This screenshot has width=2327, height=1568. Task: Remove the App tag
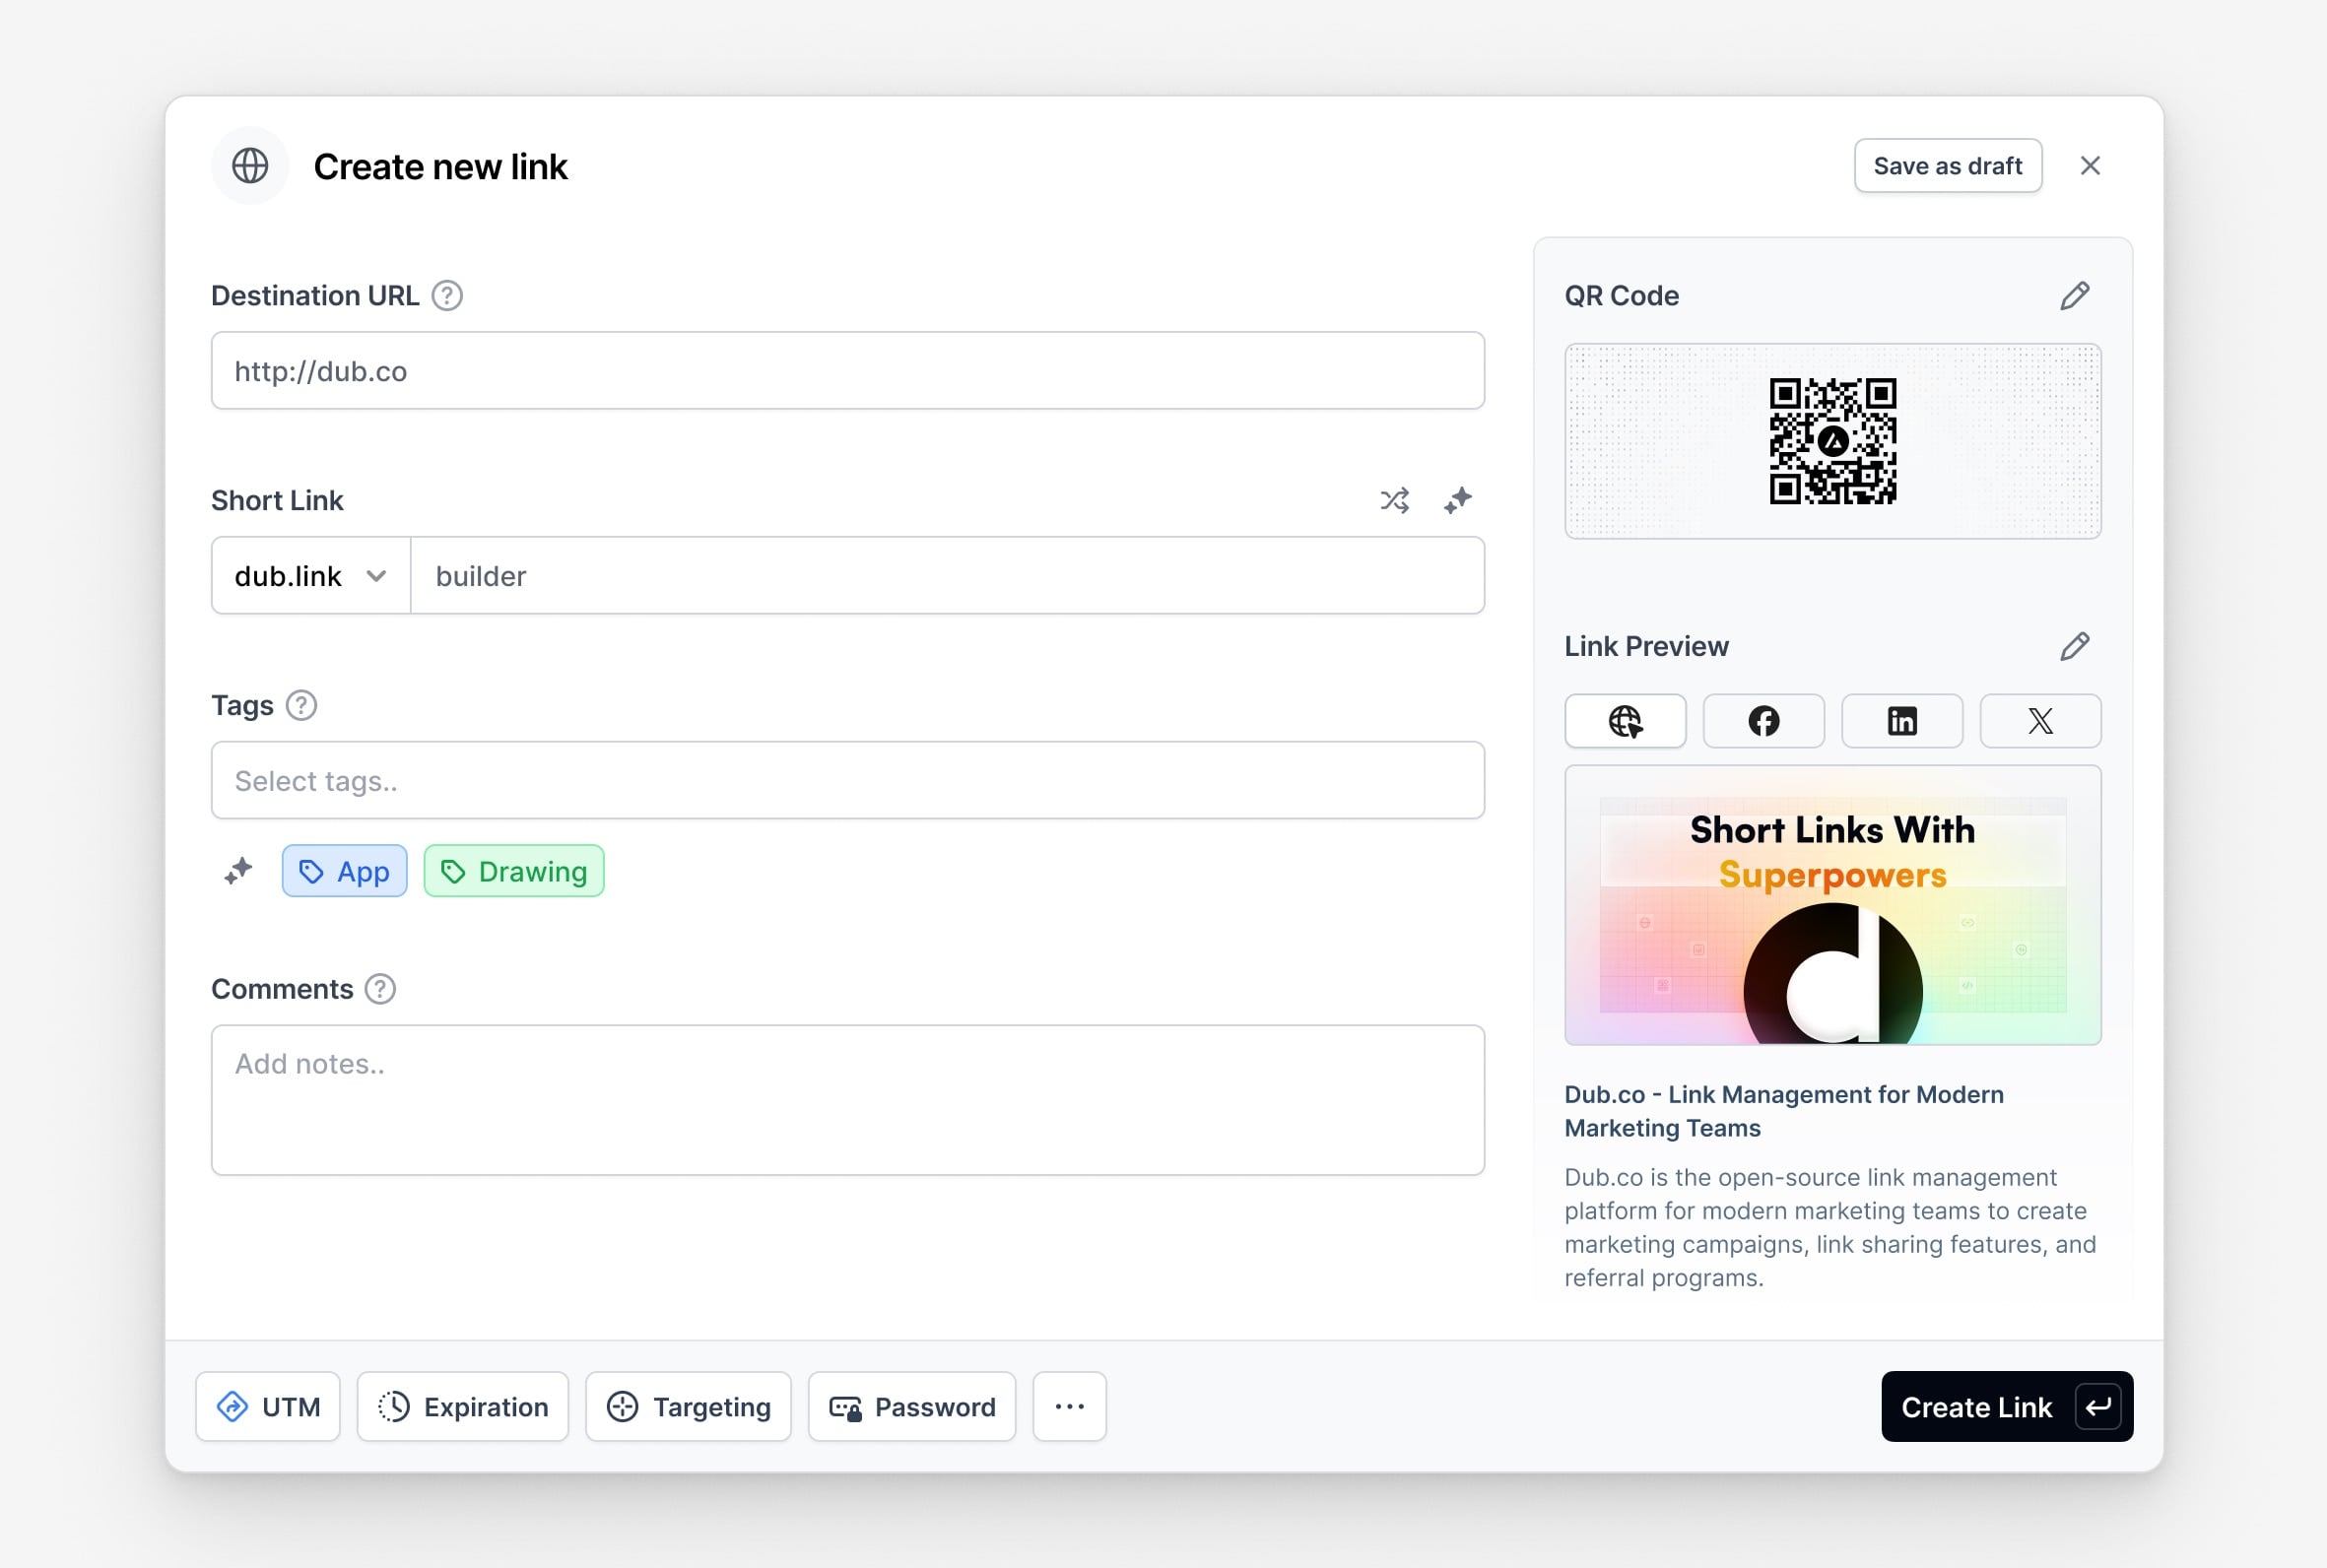click(345, 872)
